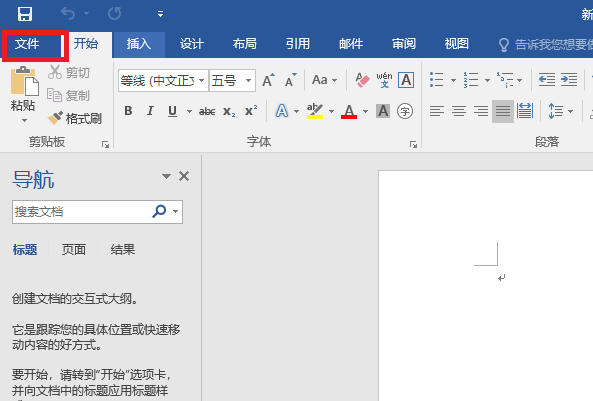Viewport: 593px width, 401px height.
Task: Click the Line Spacing icon
Action: [556, 111]
